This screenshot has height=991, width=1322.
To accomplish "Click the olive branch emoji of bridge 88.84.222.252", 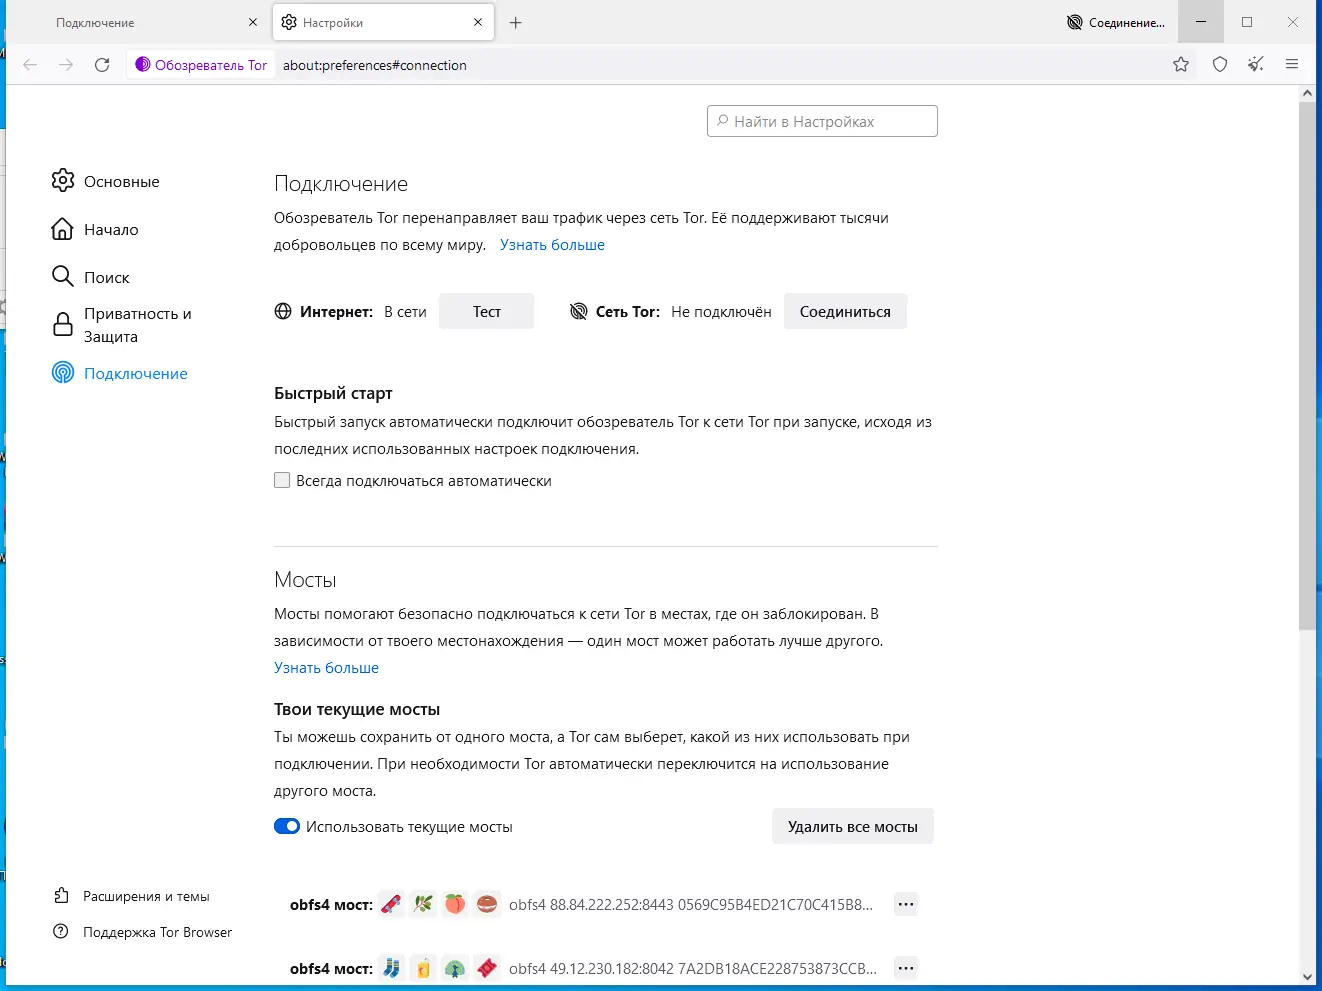I will (423, 905).
